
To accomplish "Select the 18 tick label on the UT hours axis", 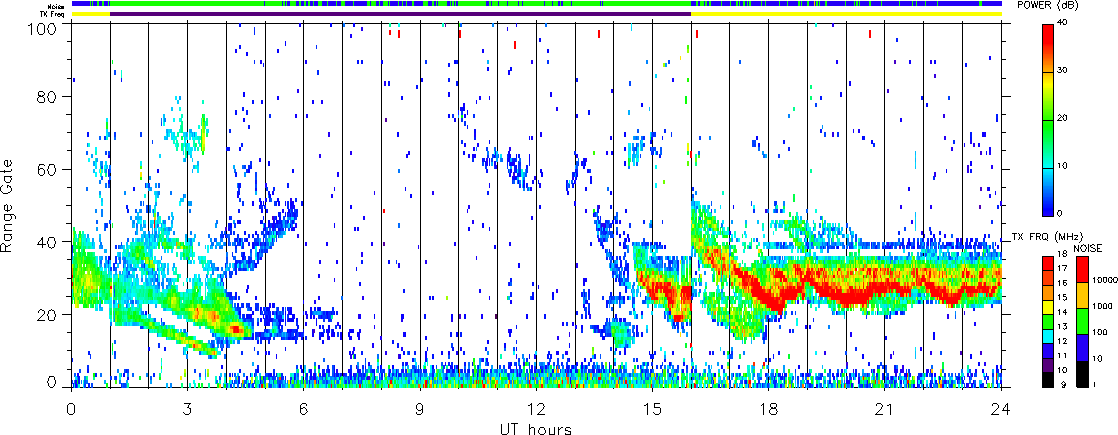I will 769,409.
